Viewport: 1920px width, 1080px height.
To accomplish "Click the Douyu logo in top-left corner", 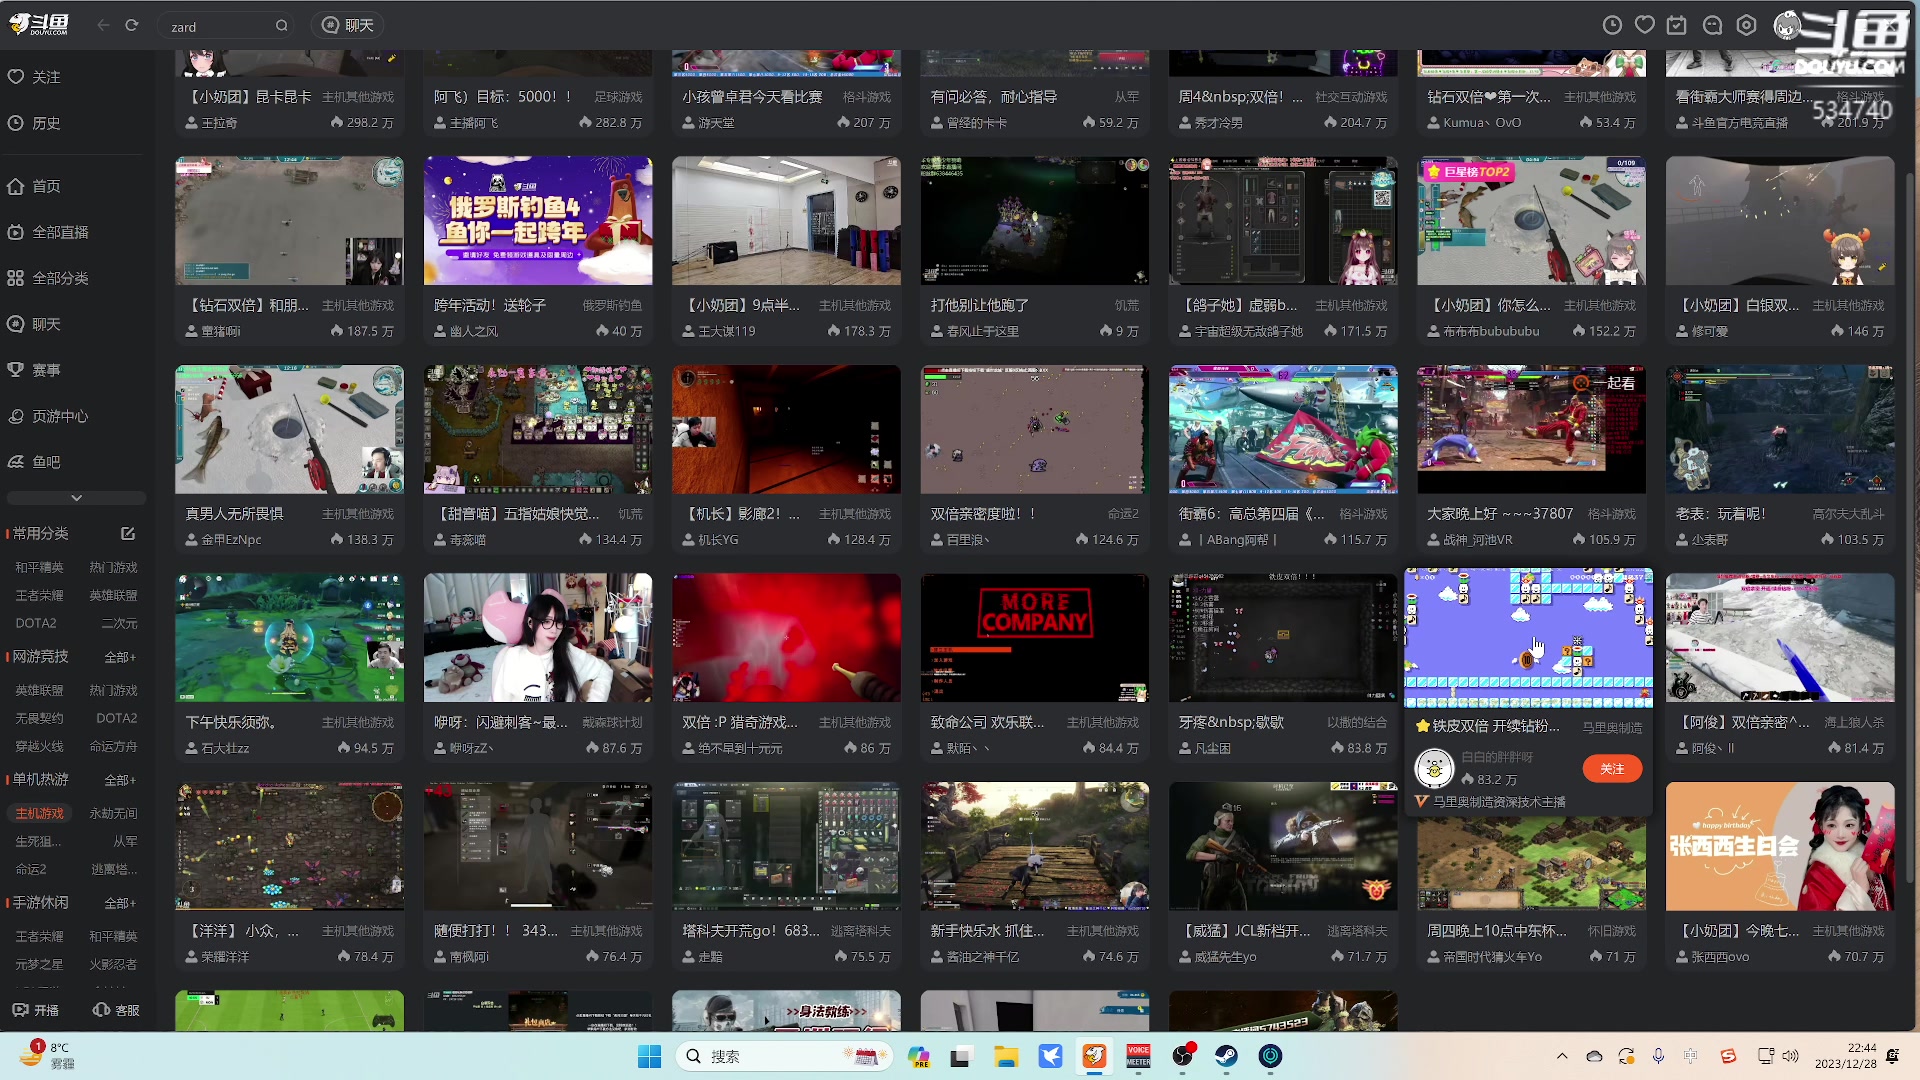I will coord(40,24).
